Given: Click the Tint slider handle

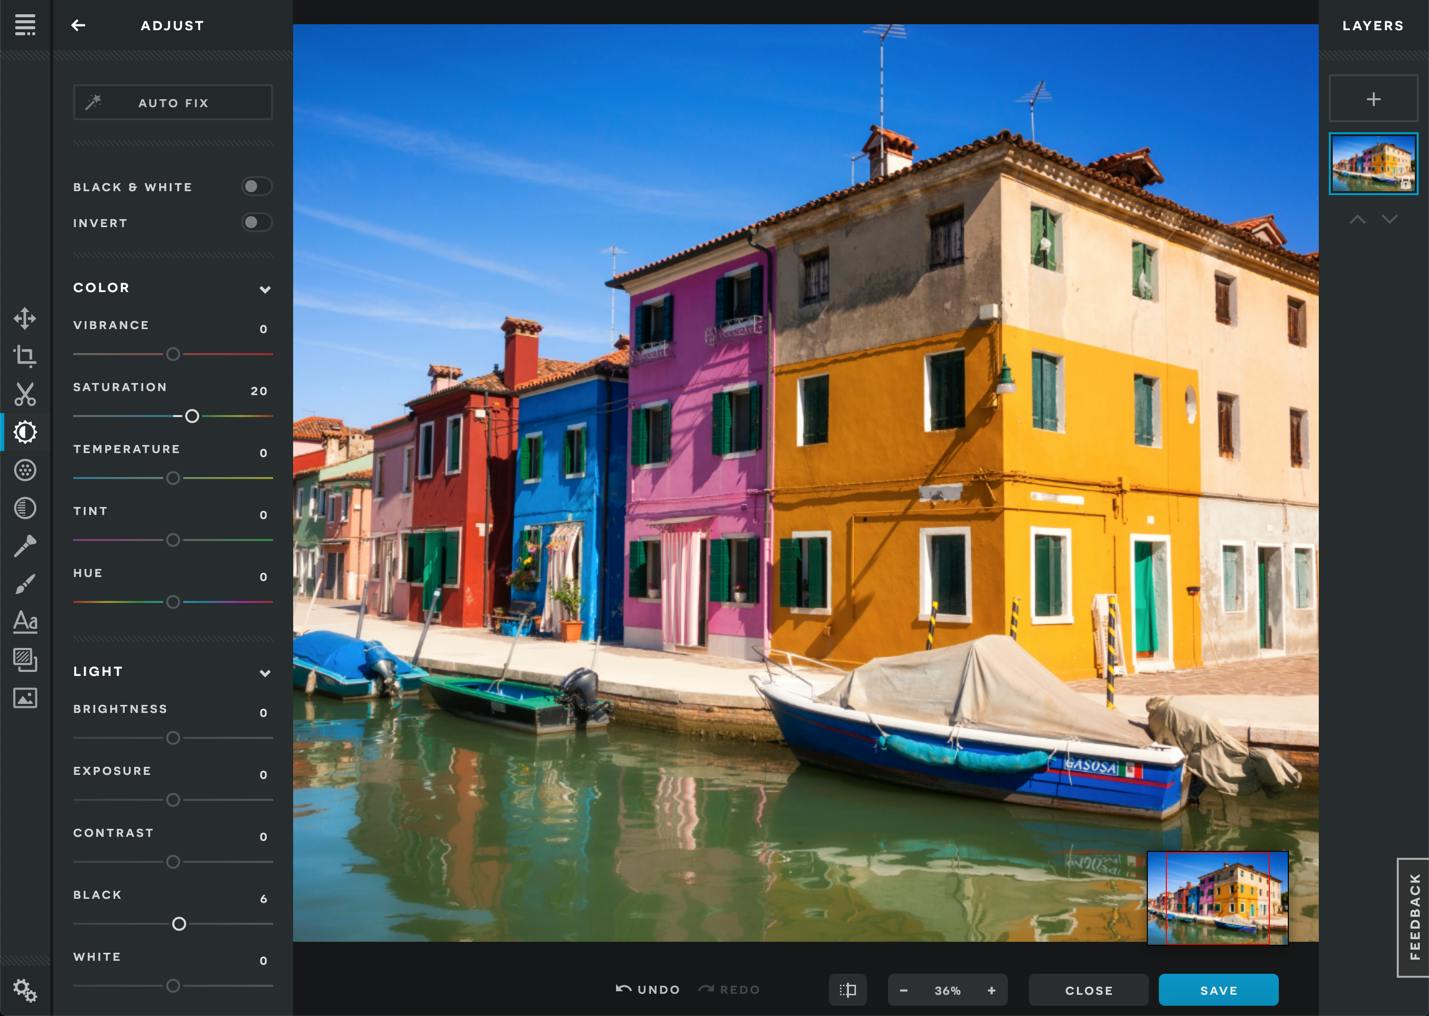Looking at the screenshot, I should point(173,540).
